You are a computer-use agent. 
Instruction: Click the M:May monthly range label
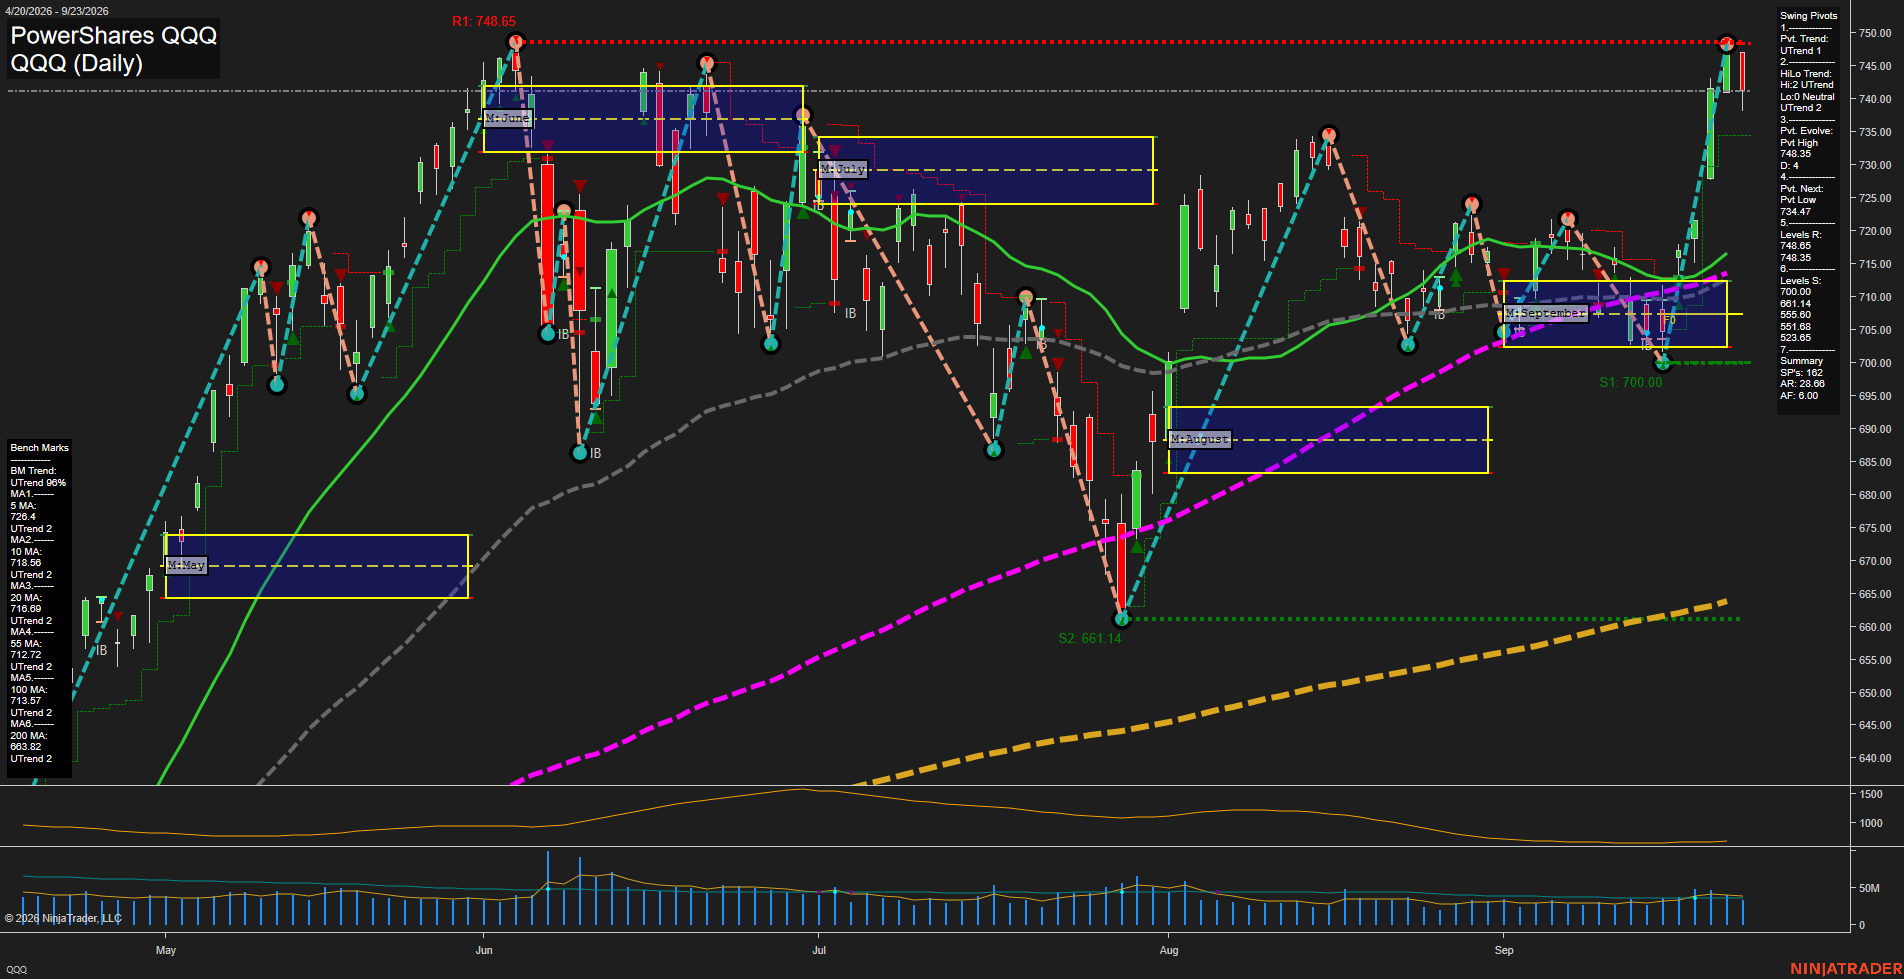tap(186, 565)
